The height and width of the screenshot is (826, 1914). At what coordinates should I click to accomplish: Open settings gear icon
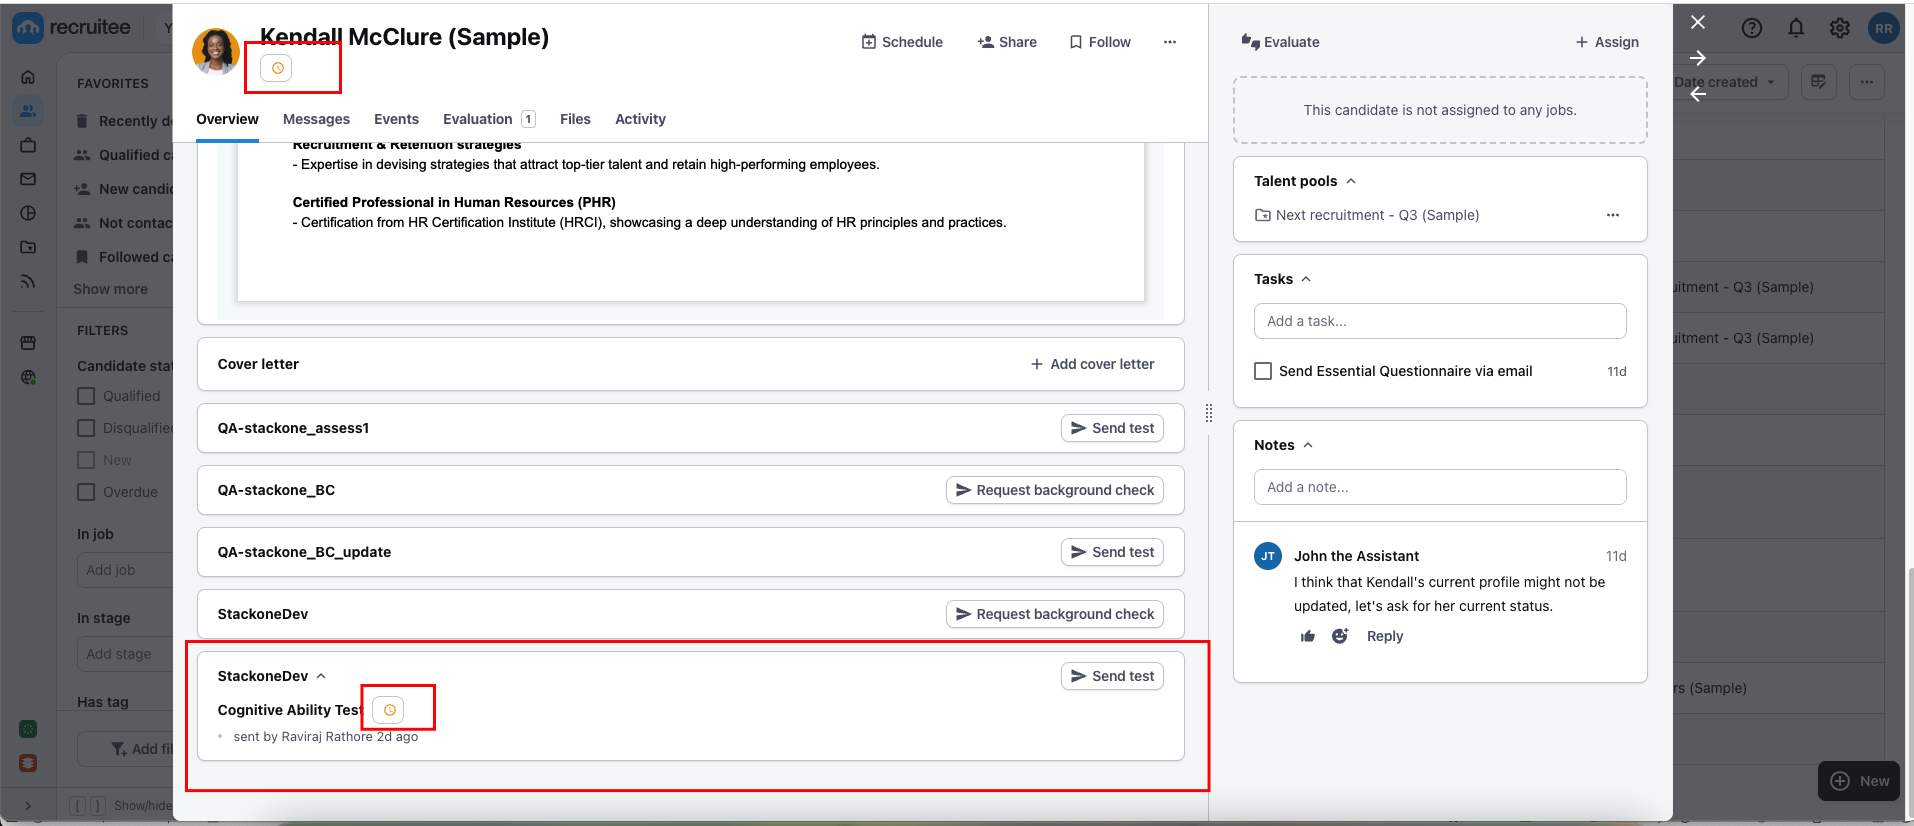(1840, 28)
